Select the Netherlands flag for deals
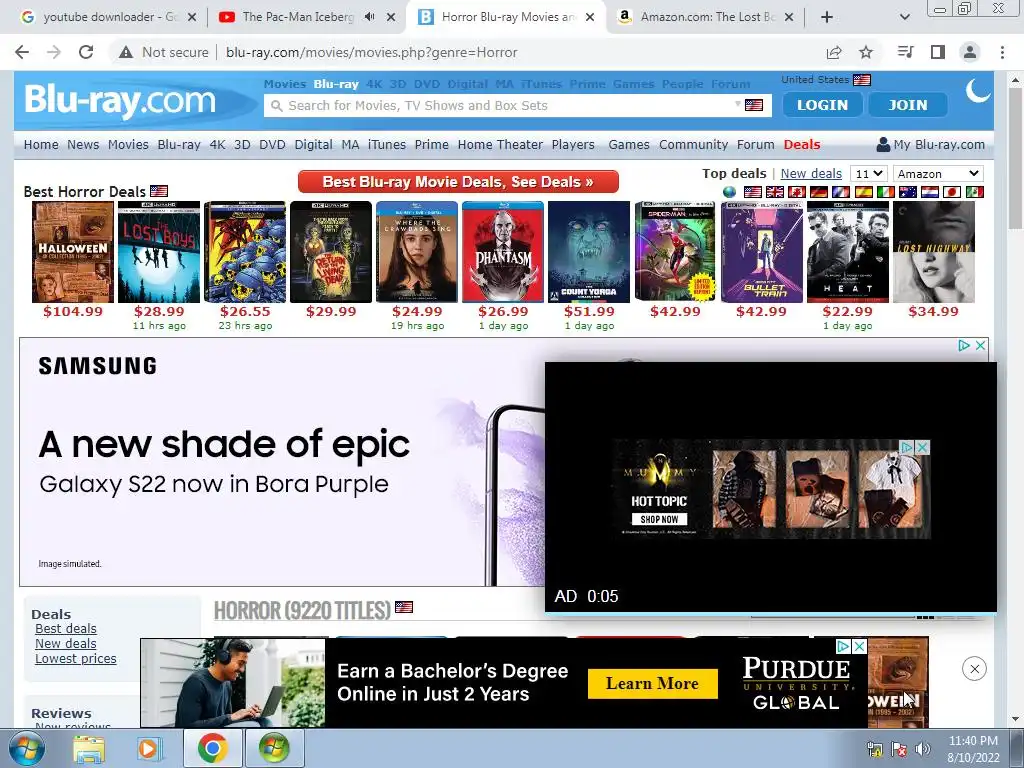The width and height of the screenshot is (1024, 768). pyautogui.click(x=930, y=192)
